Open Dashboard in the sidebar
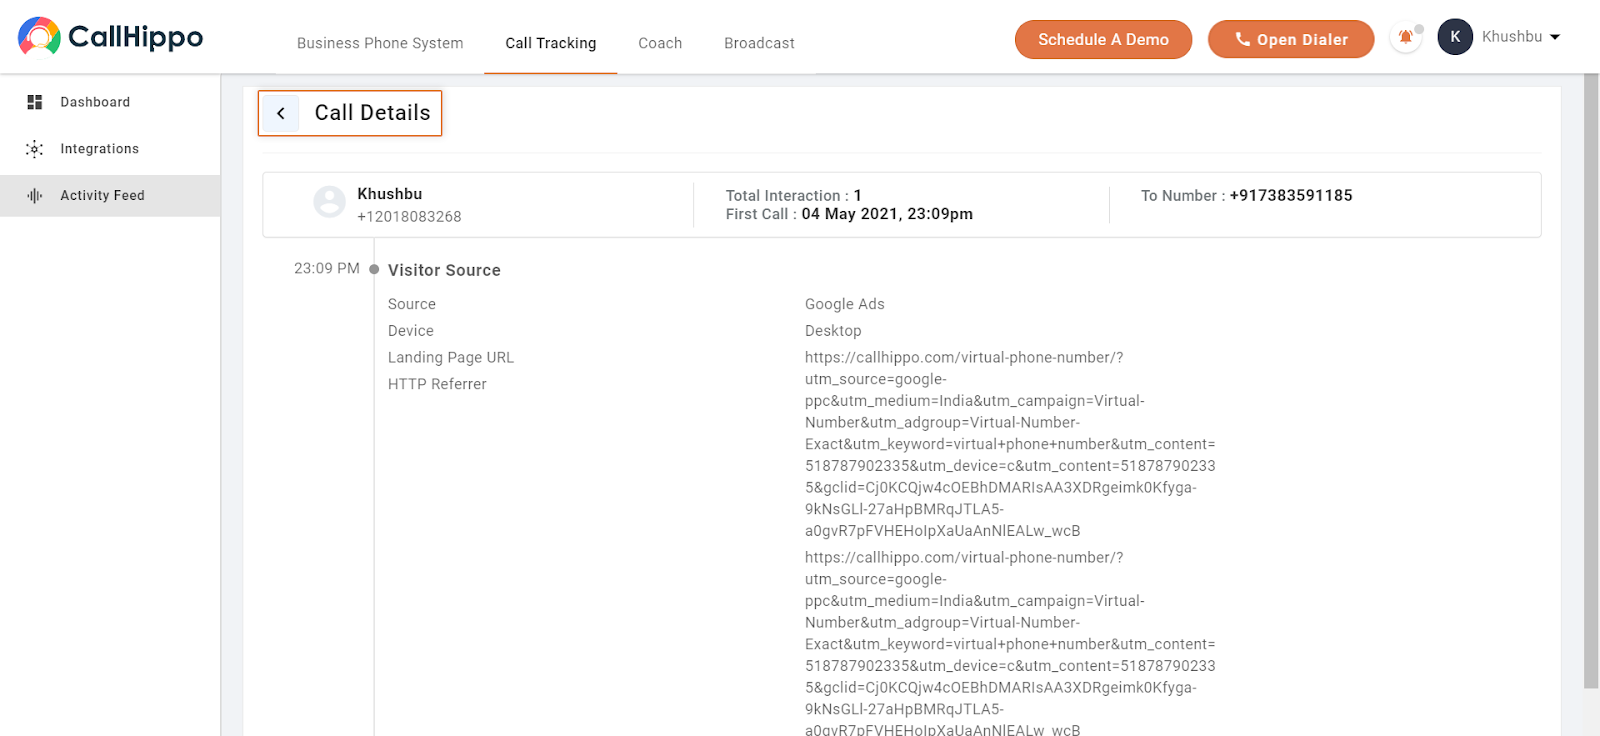The width and height of the screenshot is (1600, 736). 110,102
